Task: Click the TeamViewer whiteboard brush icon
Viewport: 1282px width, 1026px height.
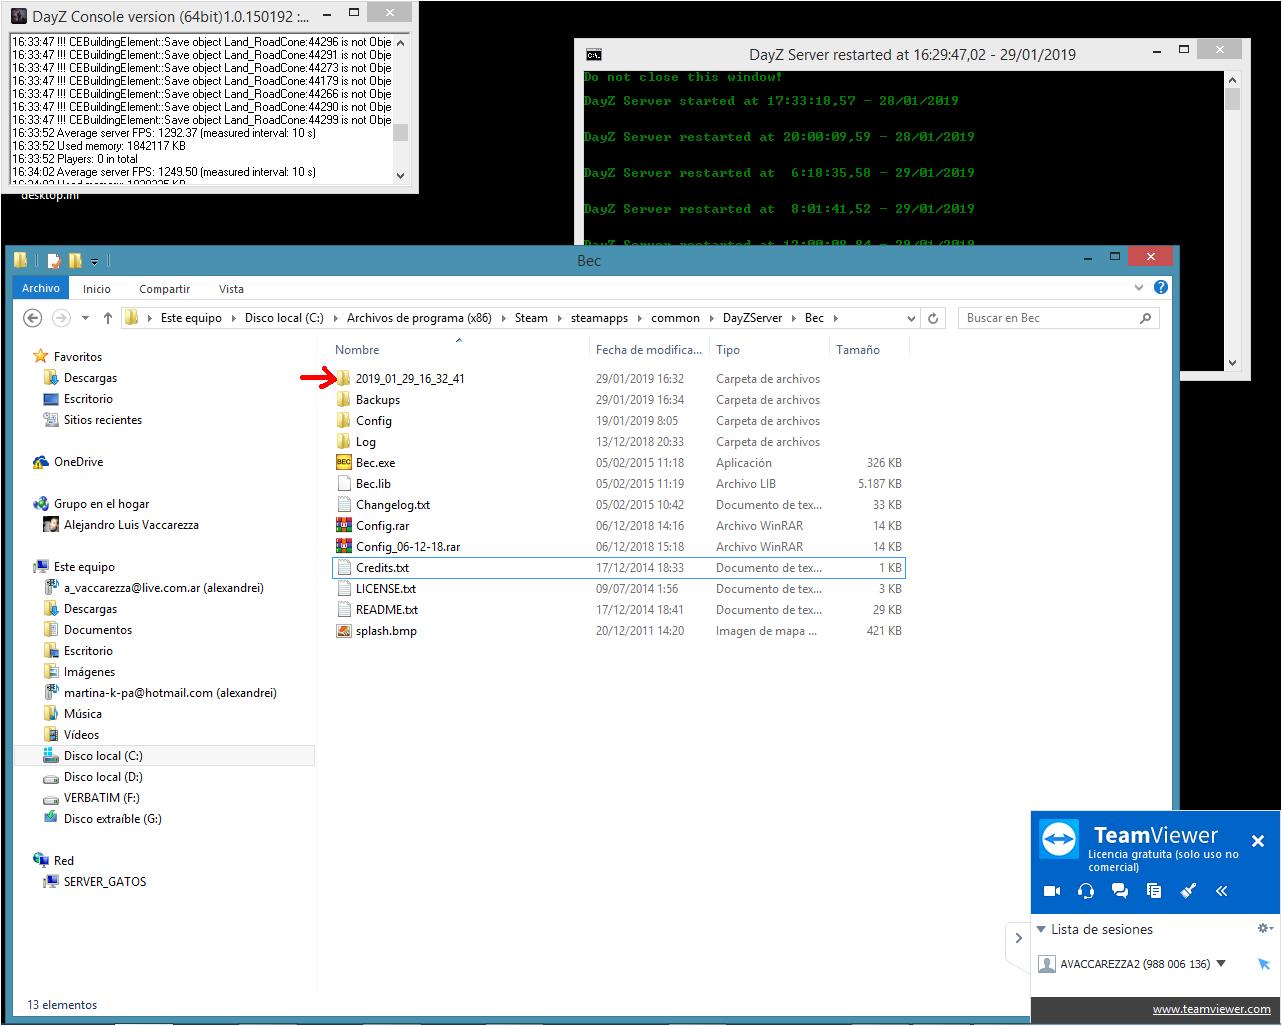Action: click(1188, 891)
